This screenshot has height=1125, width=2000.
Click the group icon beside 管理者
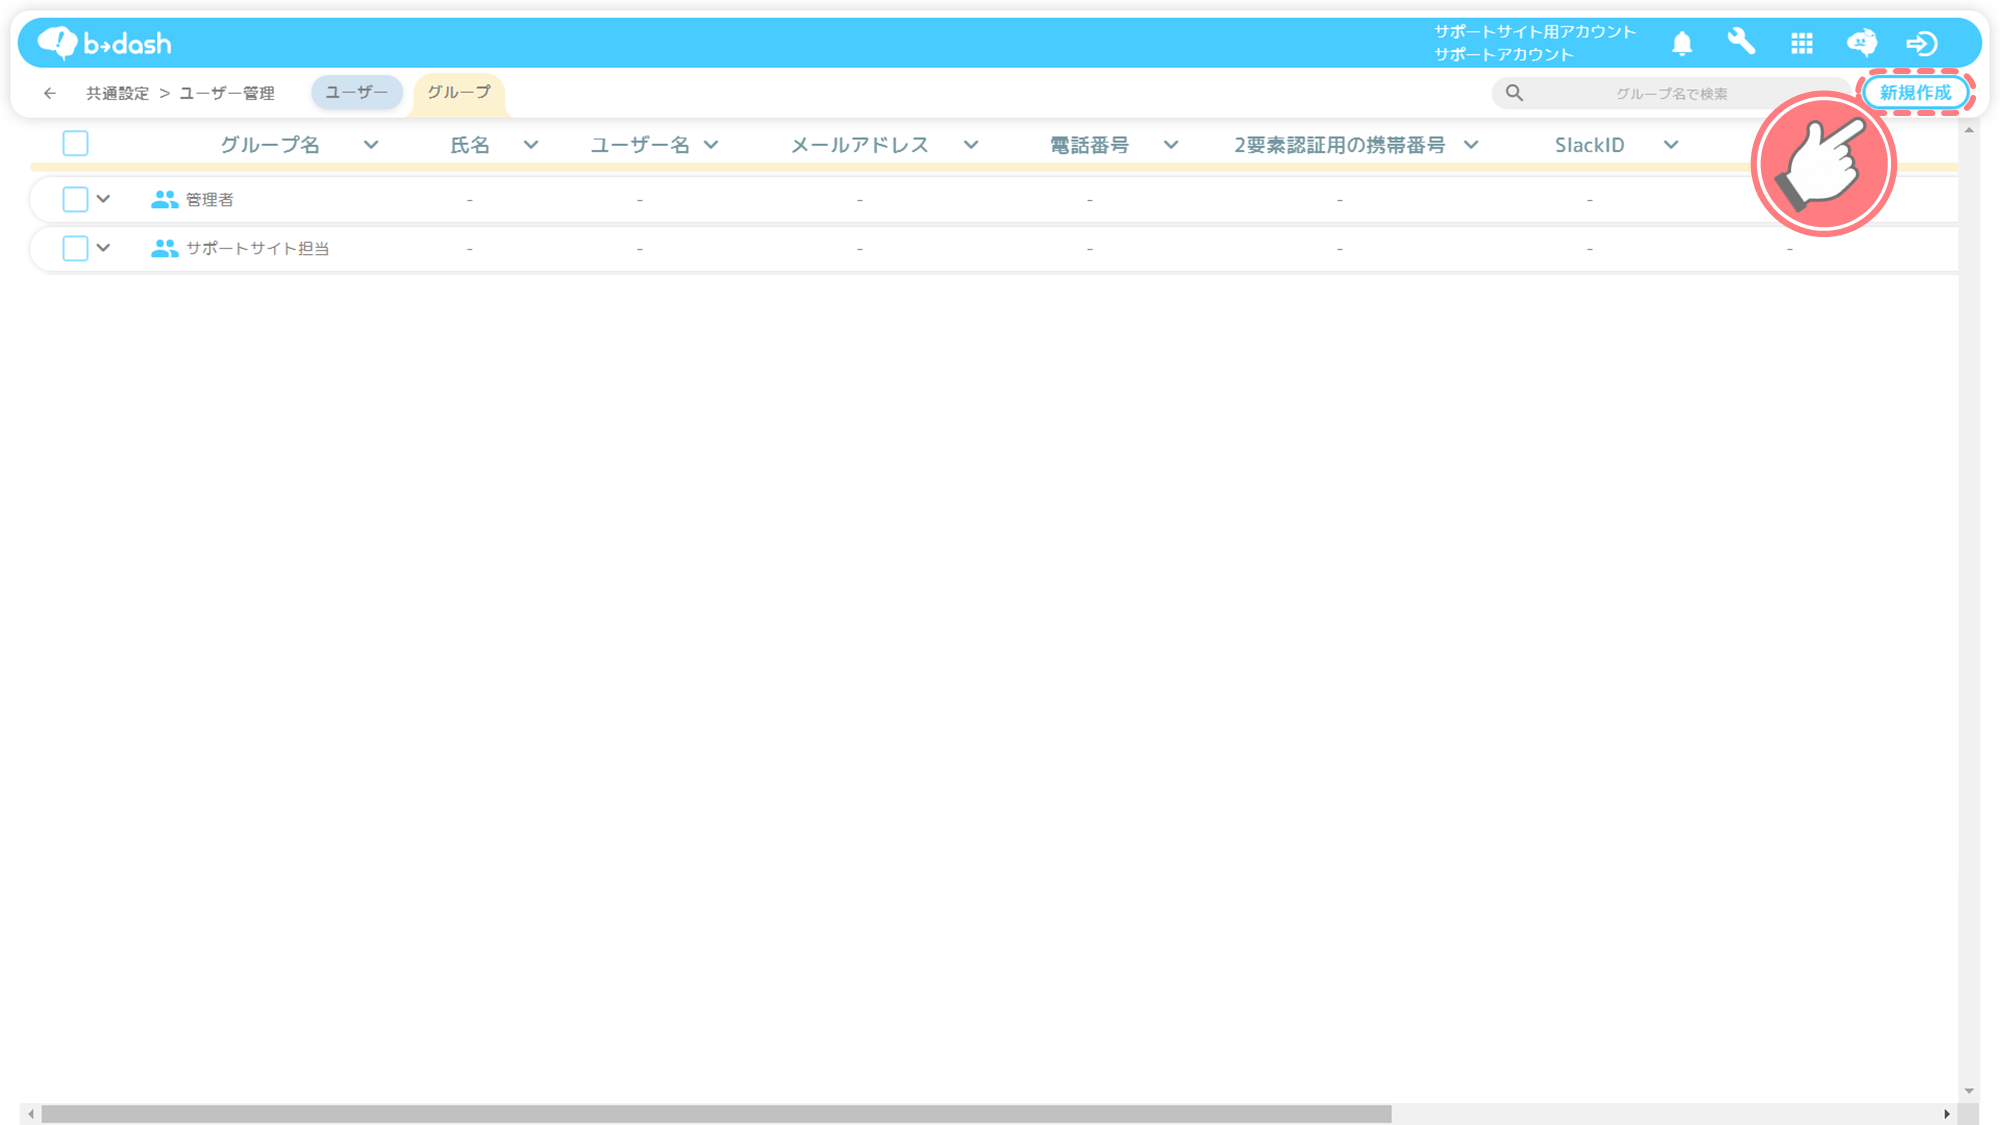click(x=164, y=200)
